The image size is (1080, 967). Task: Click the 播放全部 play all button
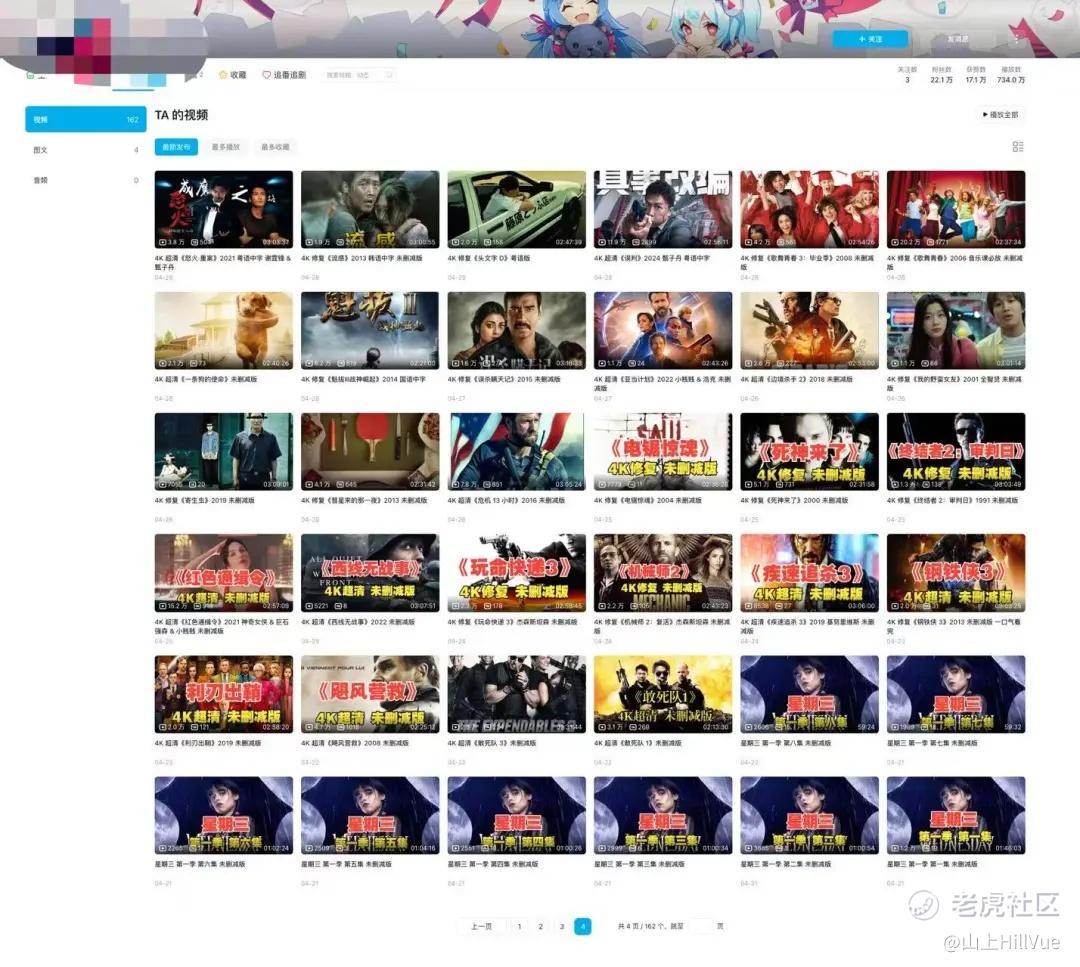point(1000,114)
